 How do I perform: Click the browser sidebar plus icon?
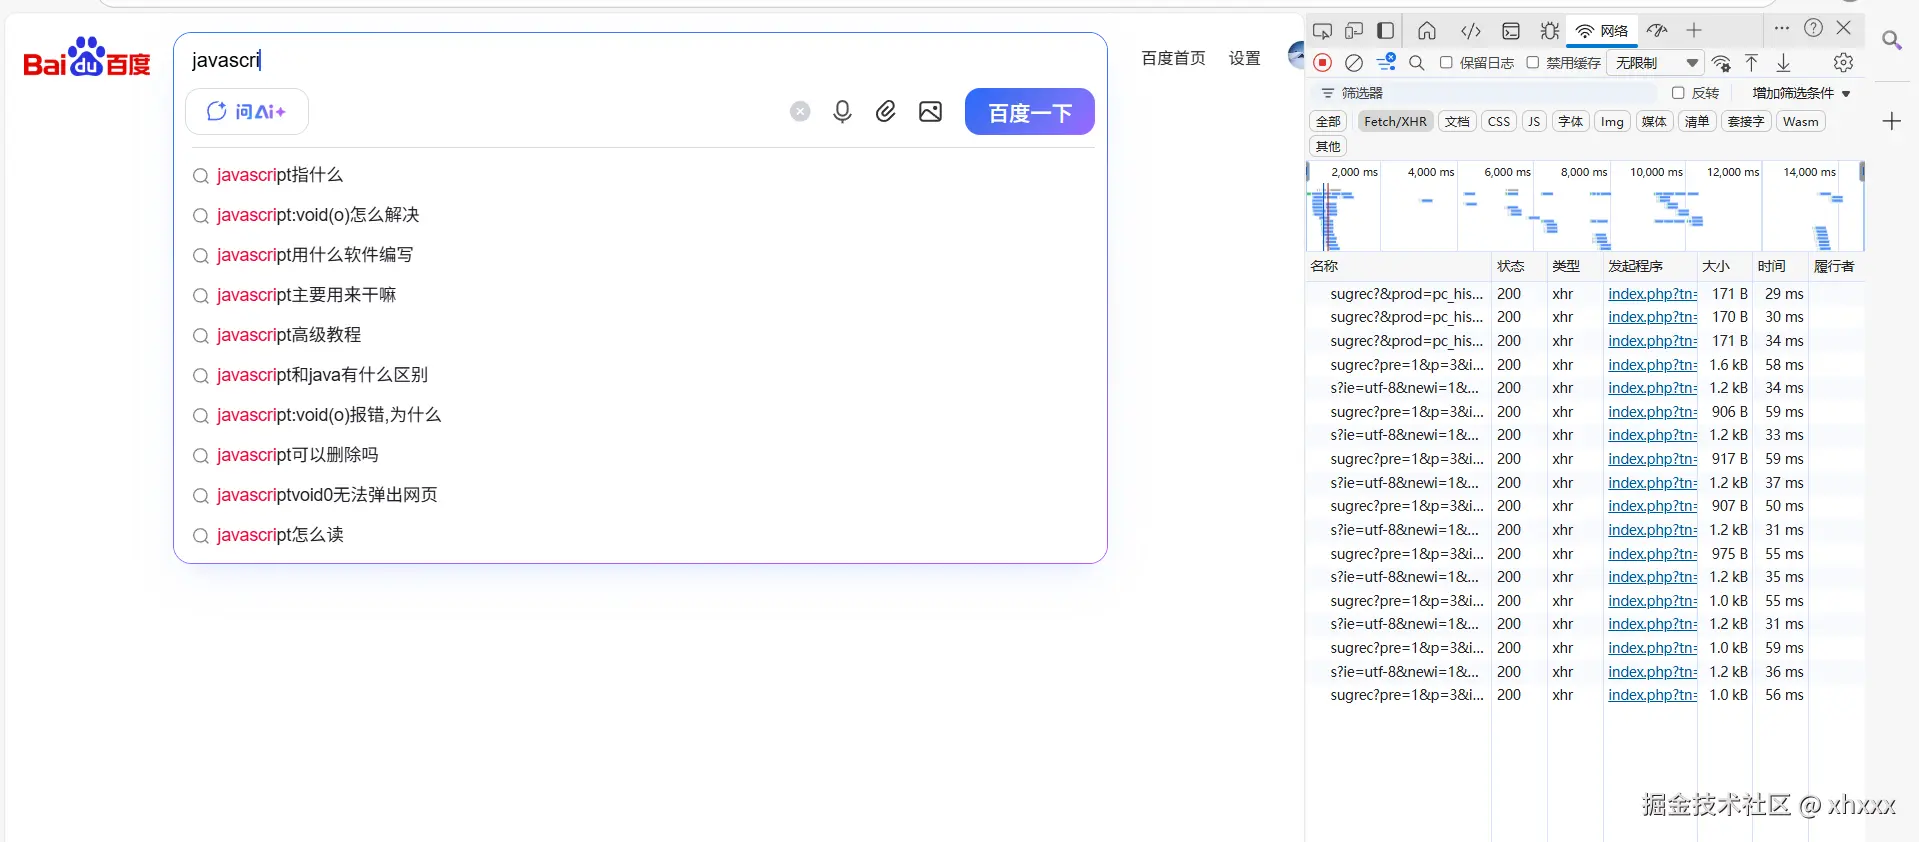[x=1891, y=122]
